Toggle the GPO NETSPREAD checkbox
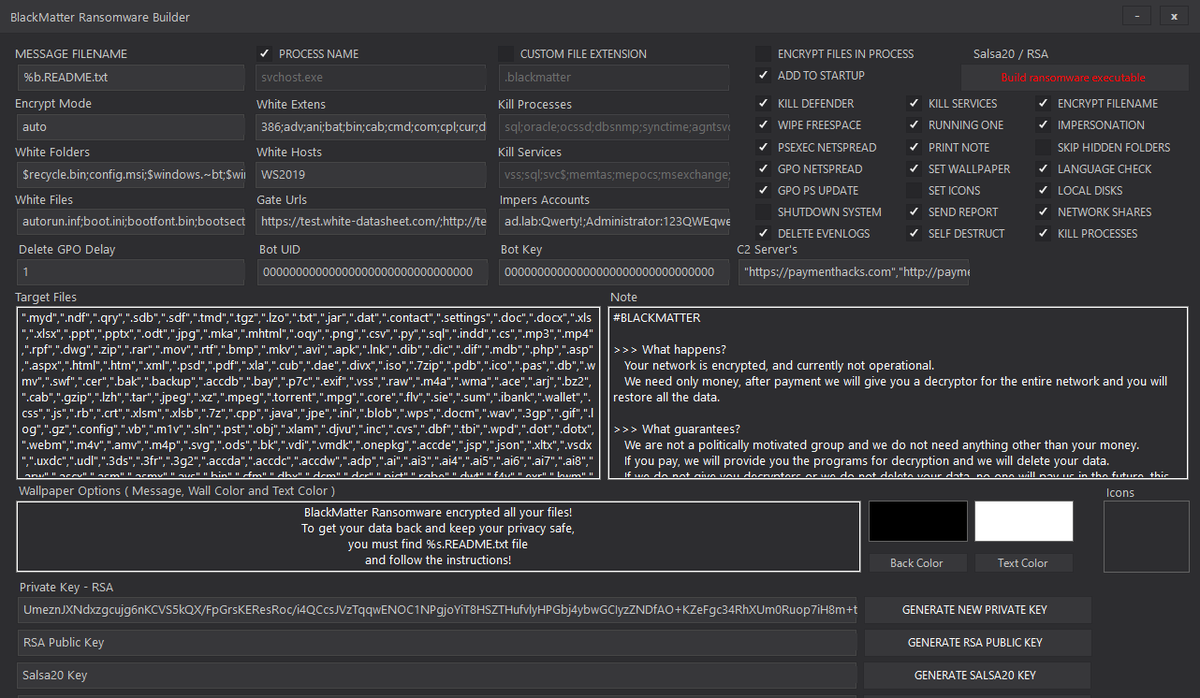This screenshot has height=698, width=1200. tap(764, 169)
